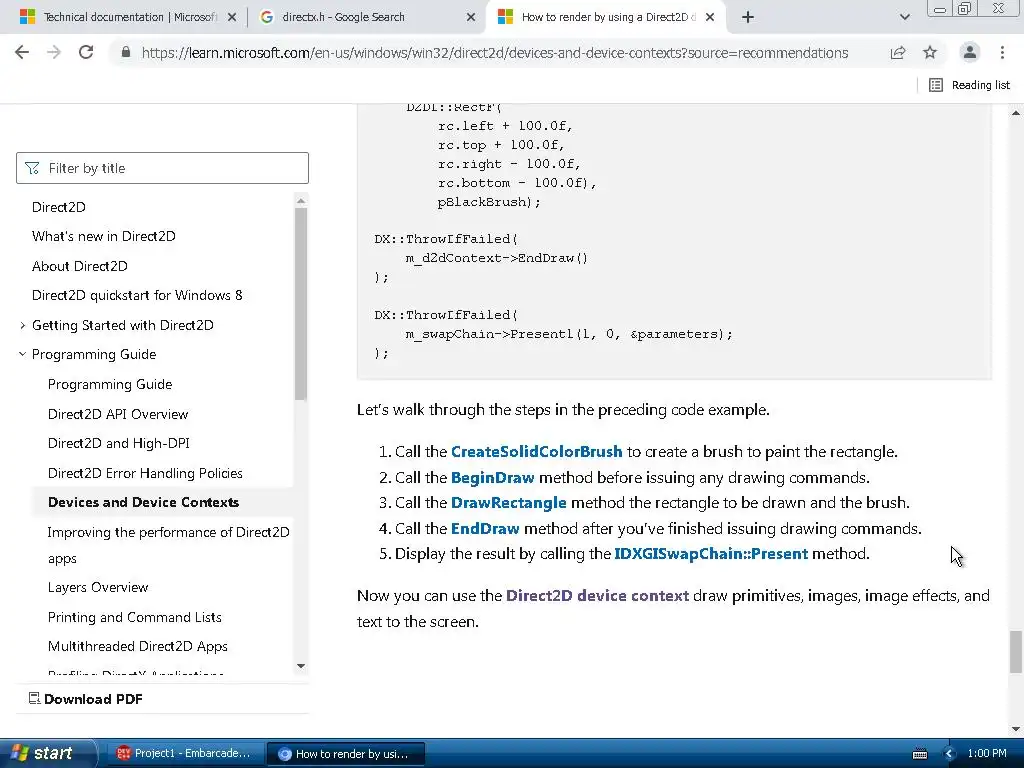Click the address bar URL
The width and height of the screenshot is (1024, 768).
click(x=495, y=53)
